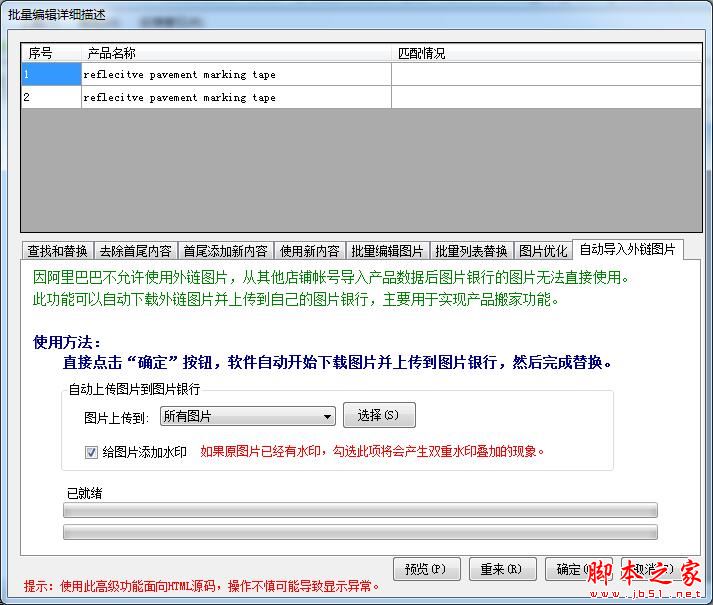The width and height of the screenshot is (713, 605).
Task: Click the lower progress bar
Action: tap(360, 532)
